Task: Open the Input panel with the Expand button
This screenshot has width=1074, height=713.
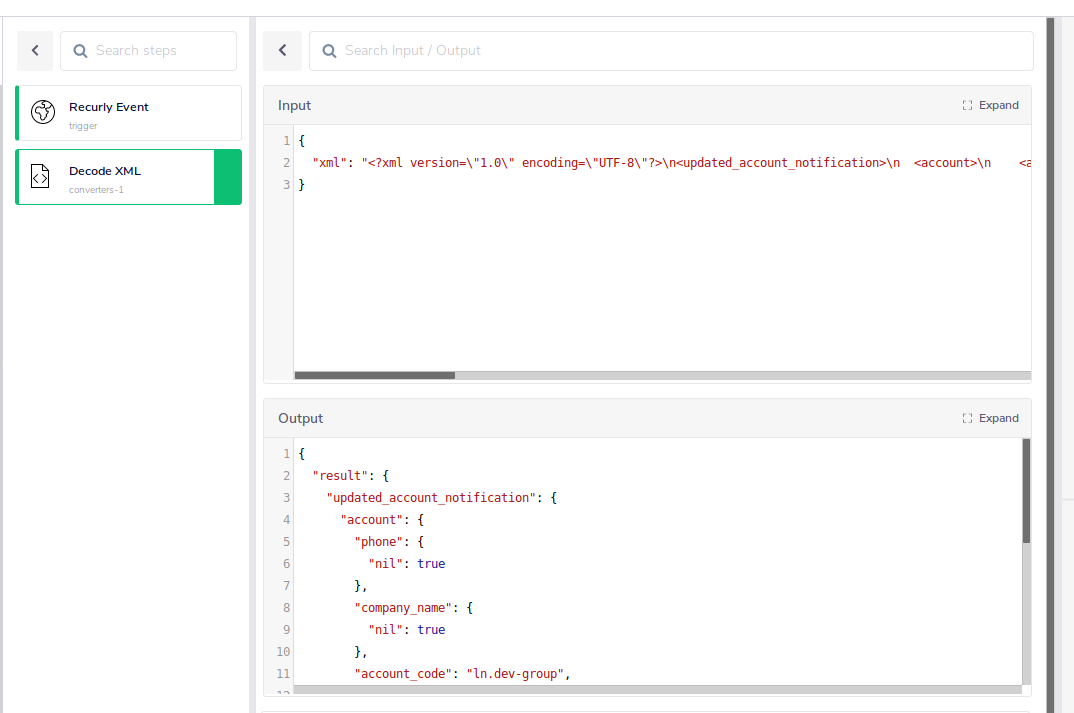Action: [999, 105]
